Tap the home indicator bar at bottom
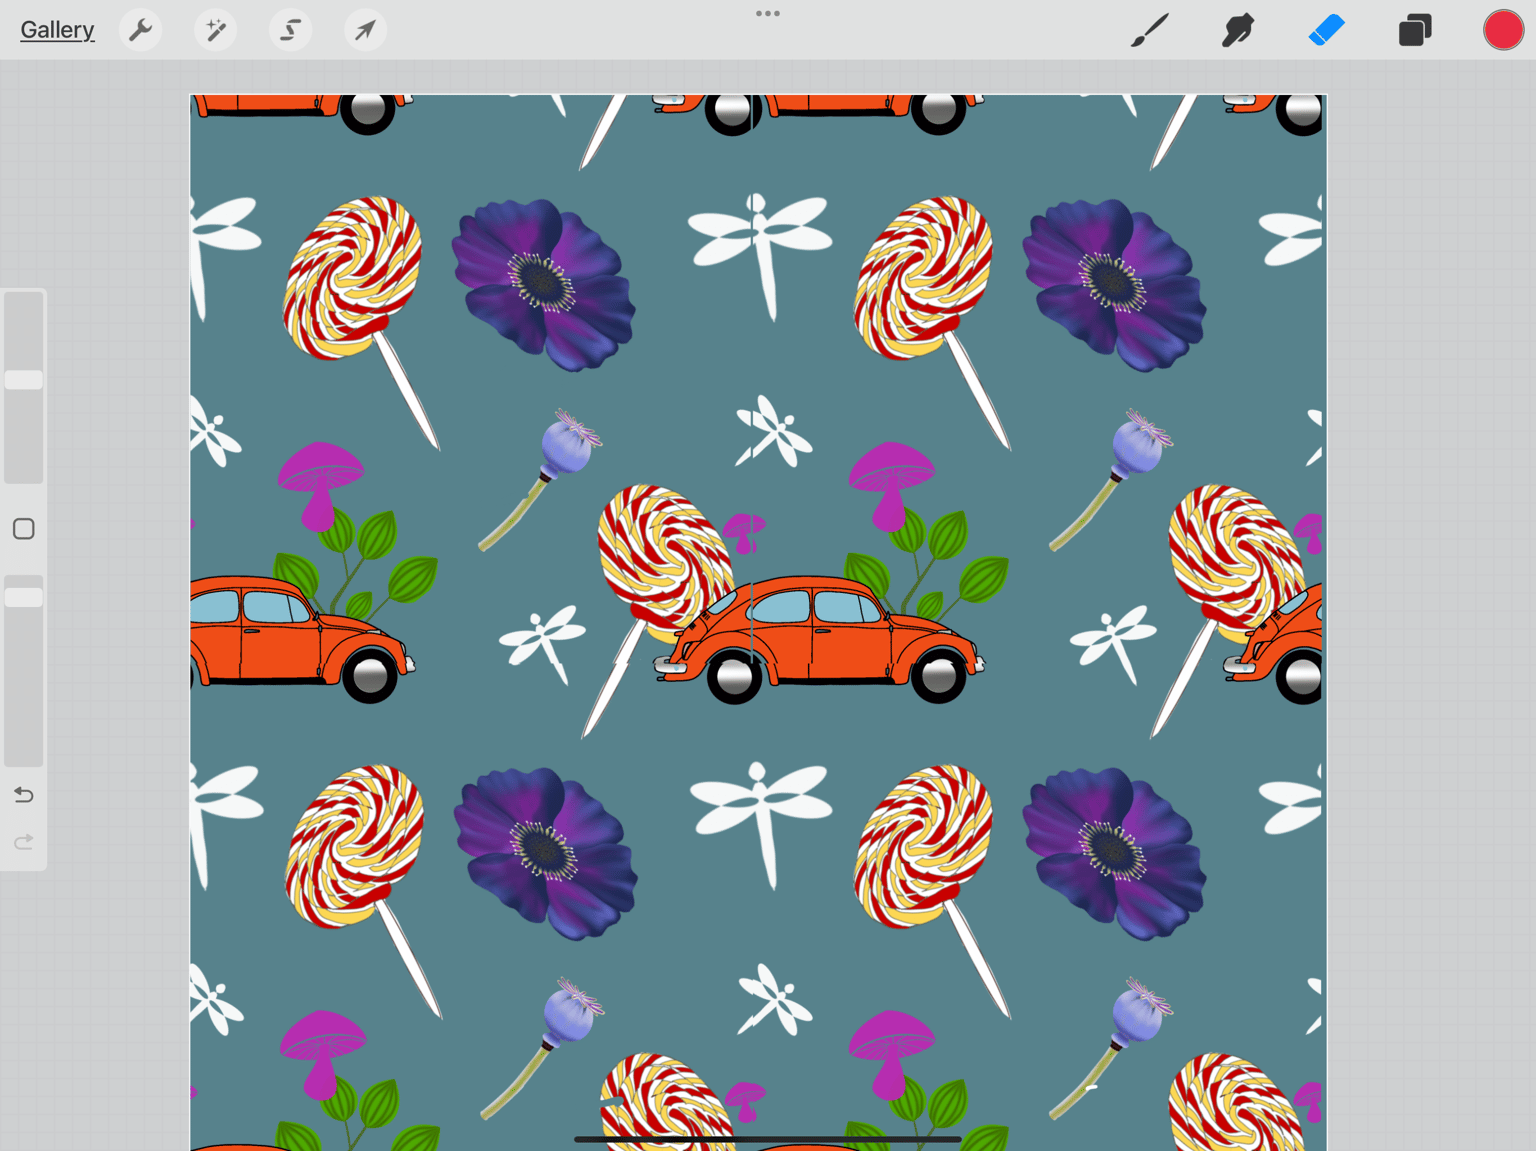 coord(768,1139)
